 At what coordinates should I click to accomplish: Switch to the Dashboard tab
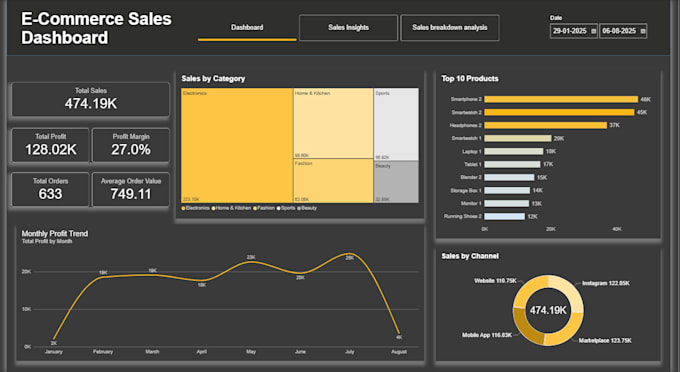247,28
